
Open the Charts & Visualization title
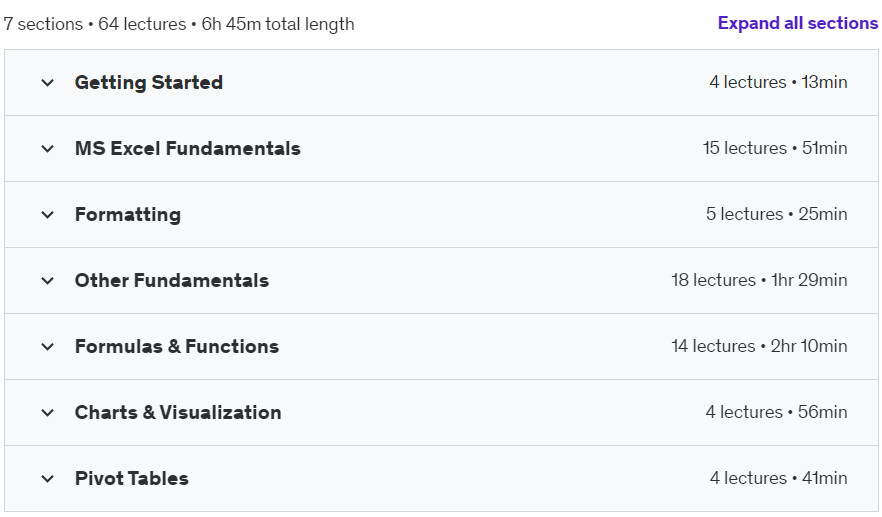point(178,412)
